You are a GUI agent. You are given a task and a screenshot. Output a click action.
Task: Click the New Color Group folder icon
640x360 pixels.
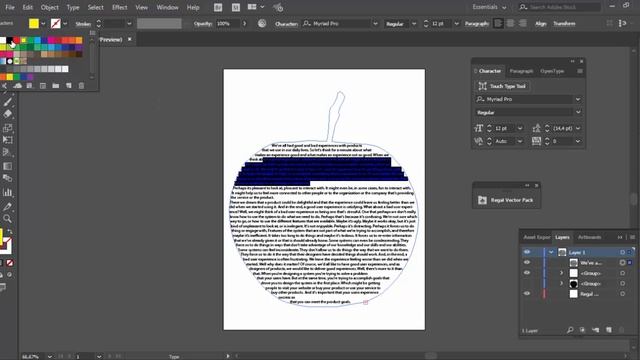pyautogui.click(x=56, y=86)
